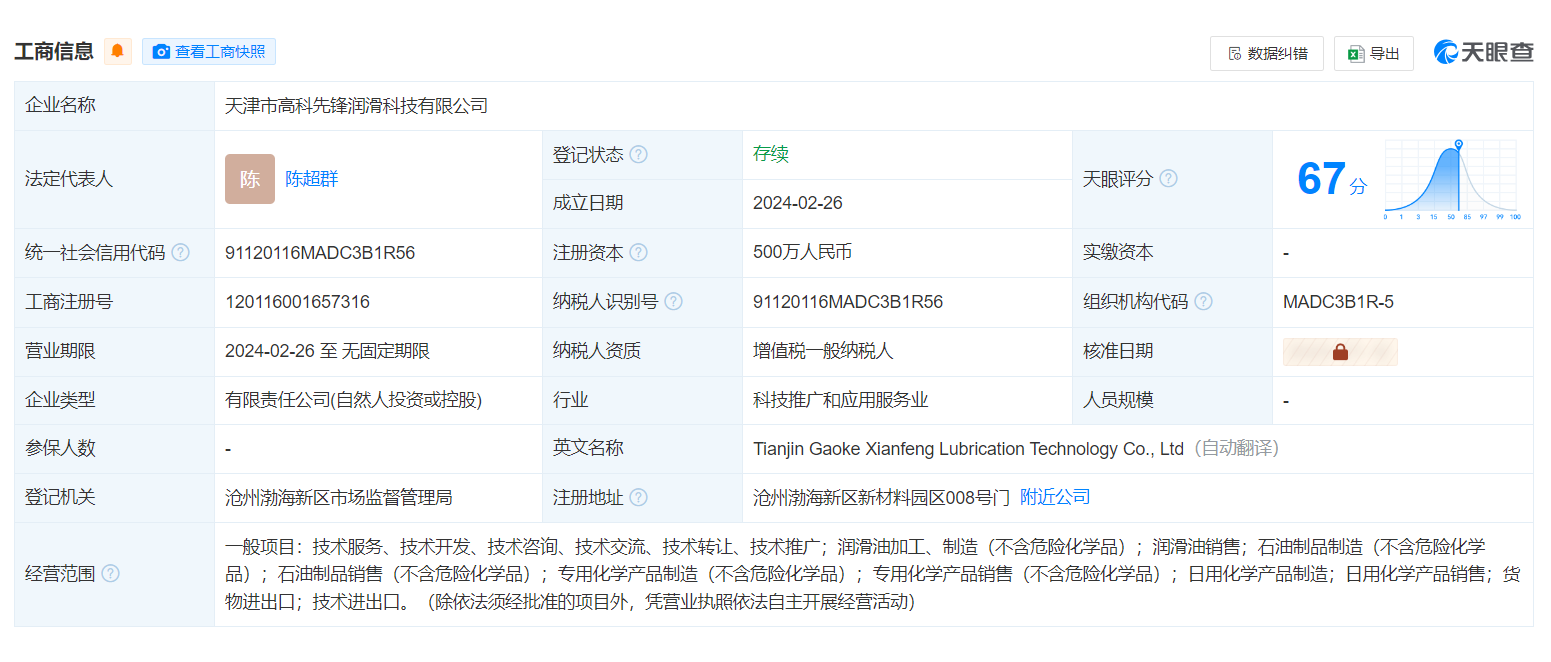The width and height of the screenshot is (1551, 662).
Task: Click registration authority 沧州渤海新区市场监督管理局
Action: pos(339,497)
